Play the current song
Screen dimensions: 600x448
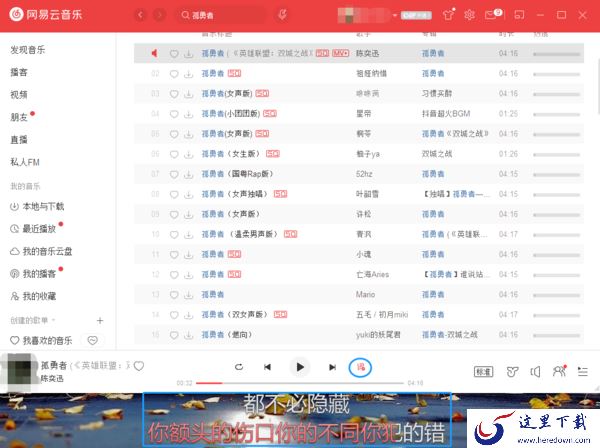(300, 367)
